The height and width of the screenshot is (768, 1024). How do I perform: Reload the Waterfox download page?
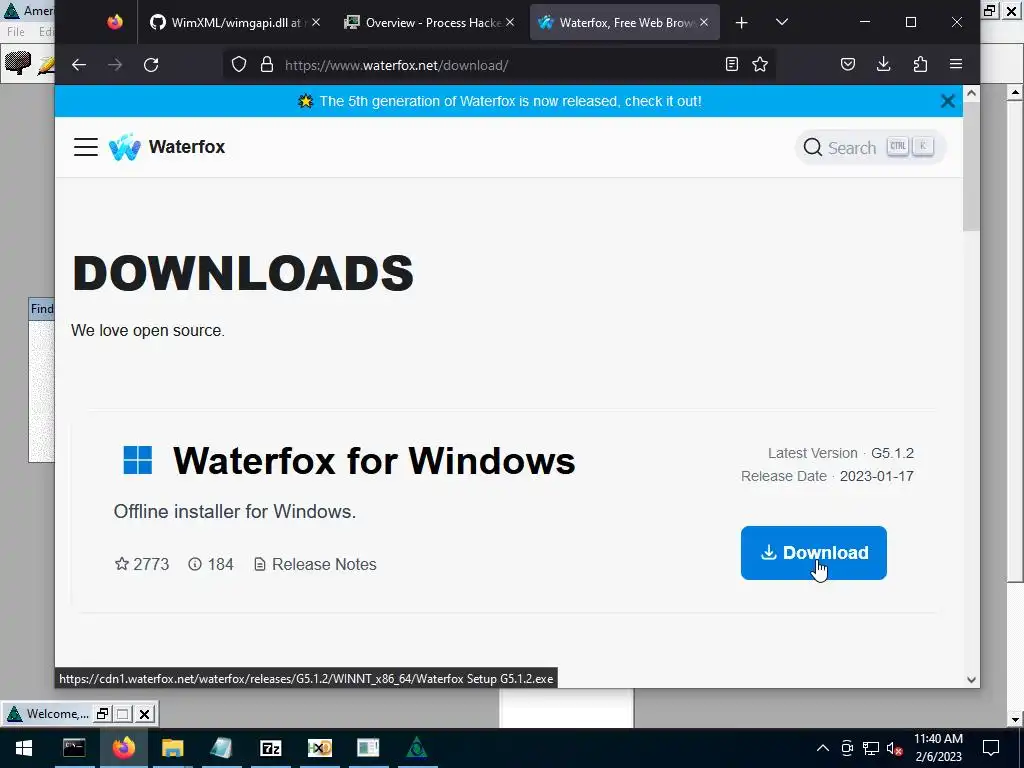pyautogui.click(x=151, y=65)
